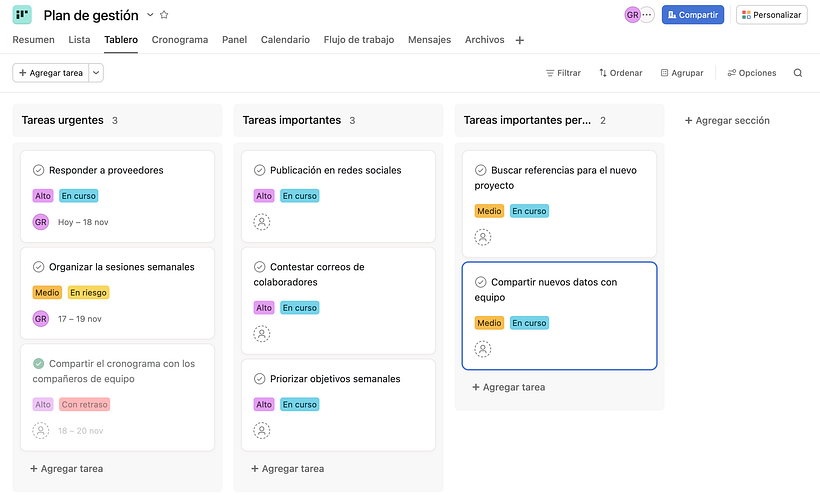The image size is (820, 495).
Task: Assign someone to Priorizar objetivos semanales
Action: (261, 431)
